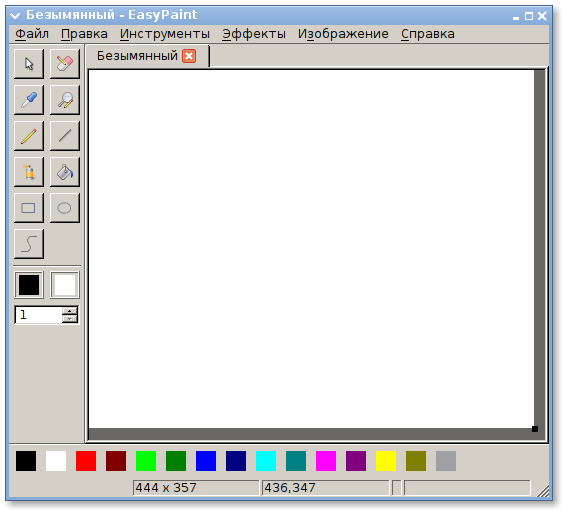Choose the Pencil tool

tap(29, 136)
